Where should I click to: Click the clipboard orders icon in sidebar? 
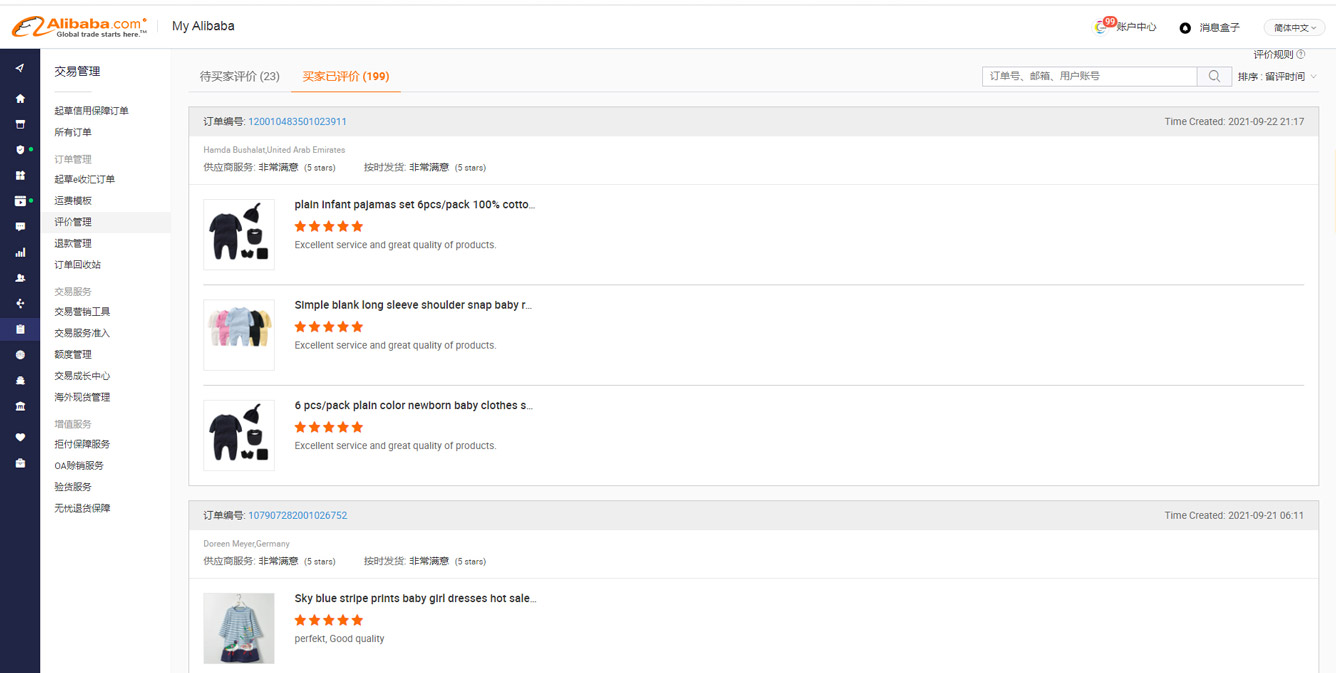click(x=20, y=329)
